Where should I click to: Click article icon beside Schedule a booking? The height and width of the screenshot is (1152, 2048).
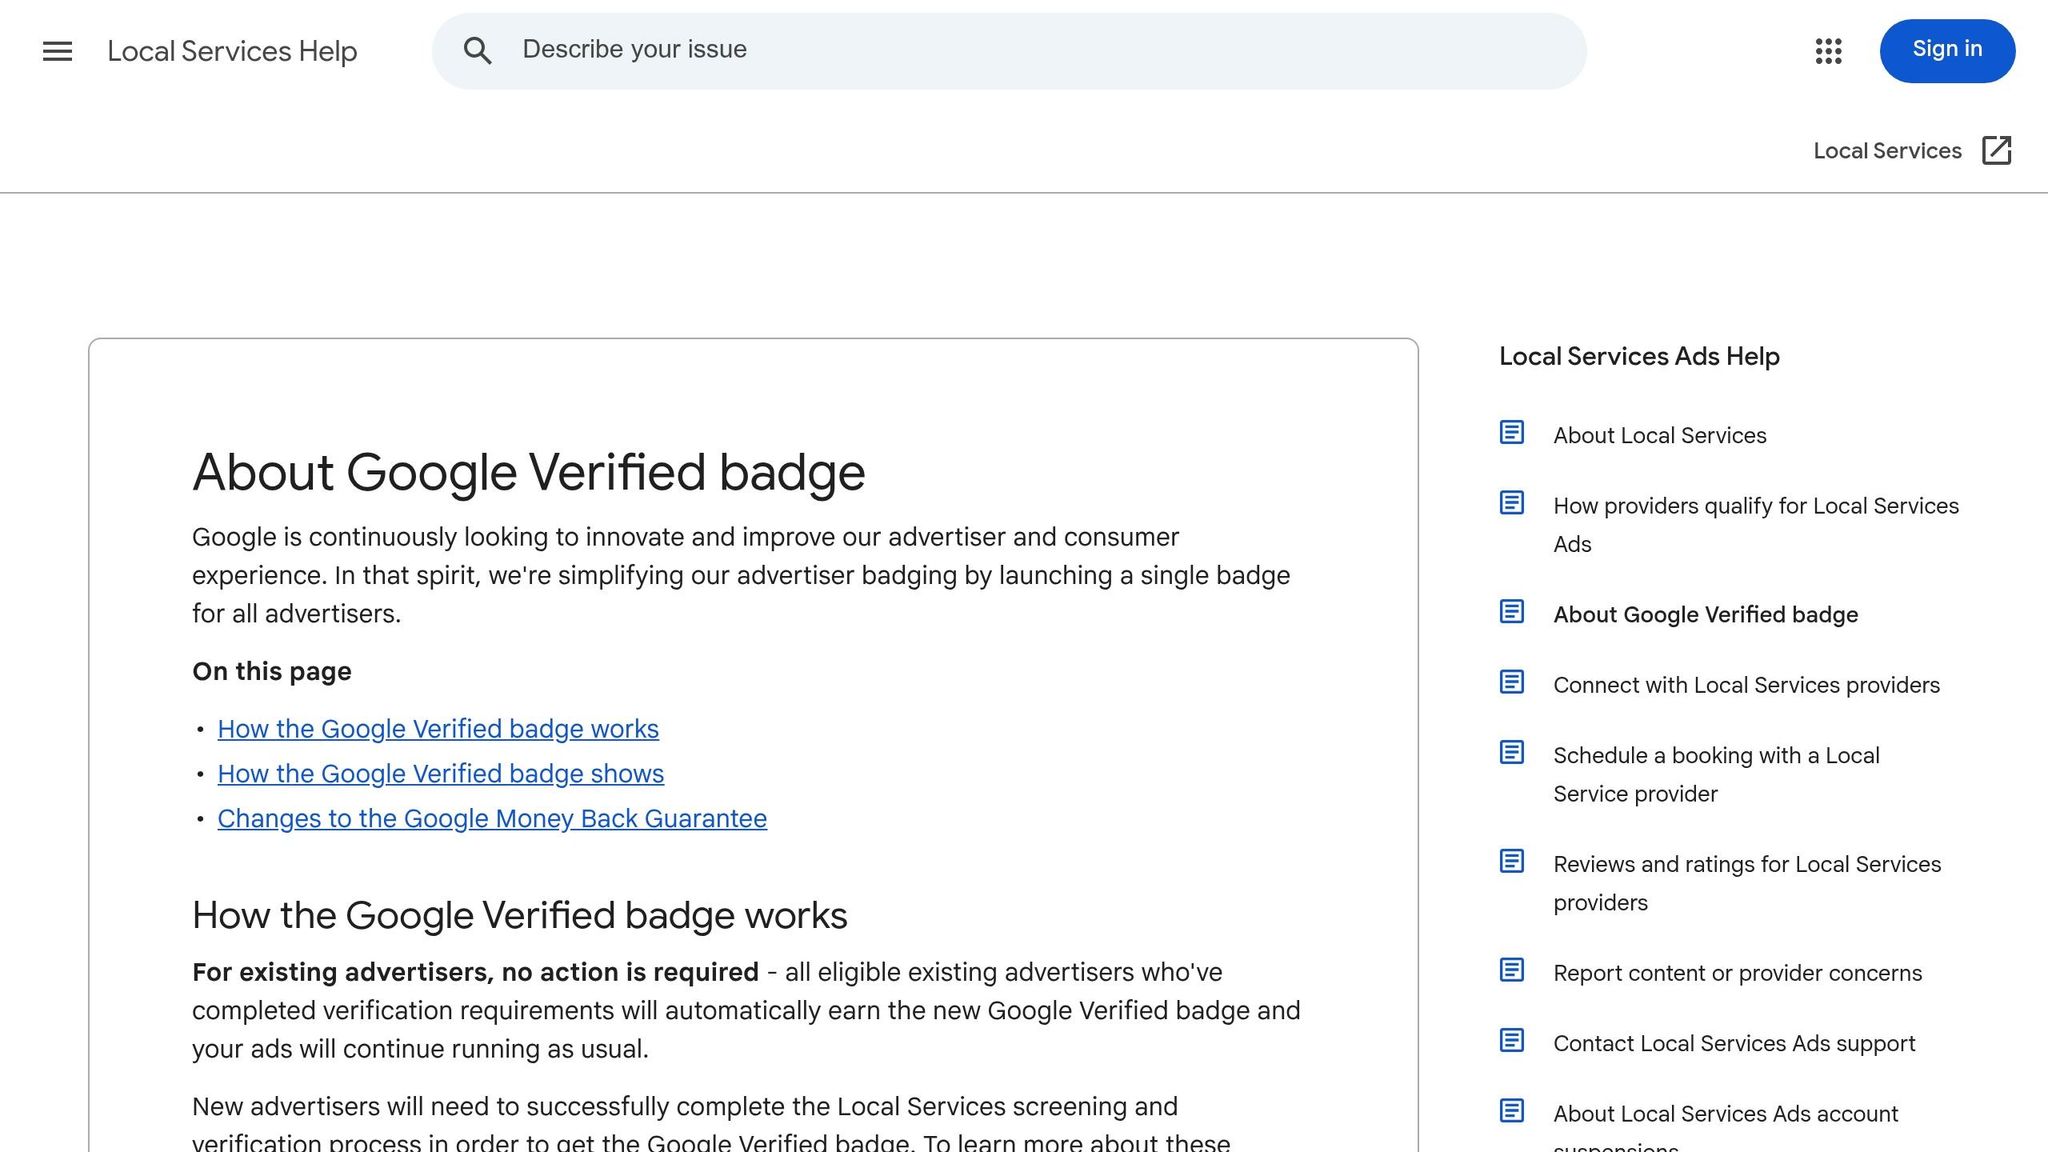[1512, 752]
